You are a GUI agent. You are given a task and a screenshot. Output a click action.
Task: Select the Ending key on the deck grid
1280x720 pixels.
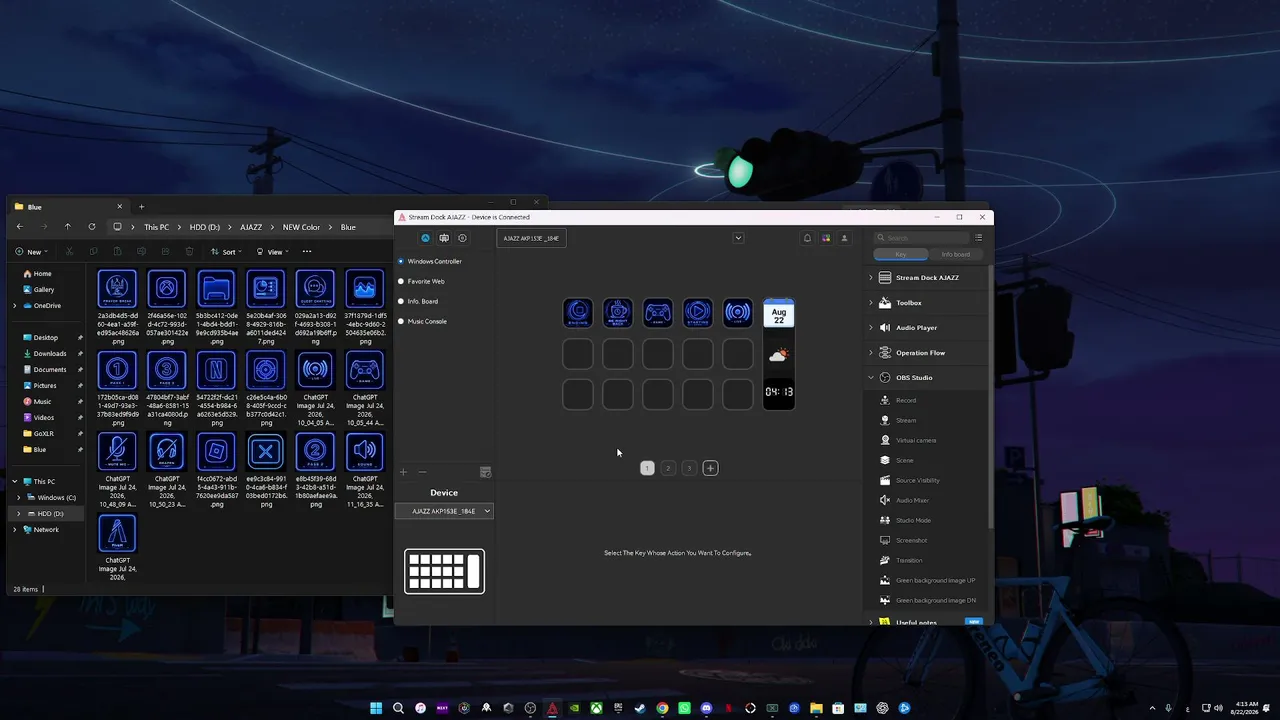pos(578,313)
